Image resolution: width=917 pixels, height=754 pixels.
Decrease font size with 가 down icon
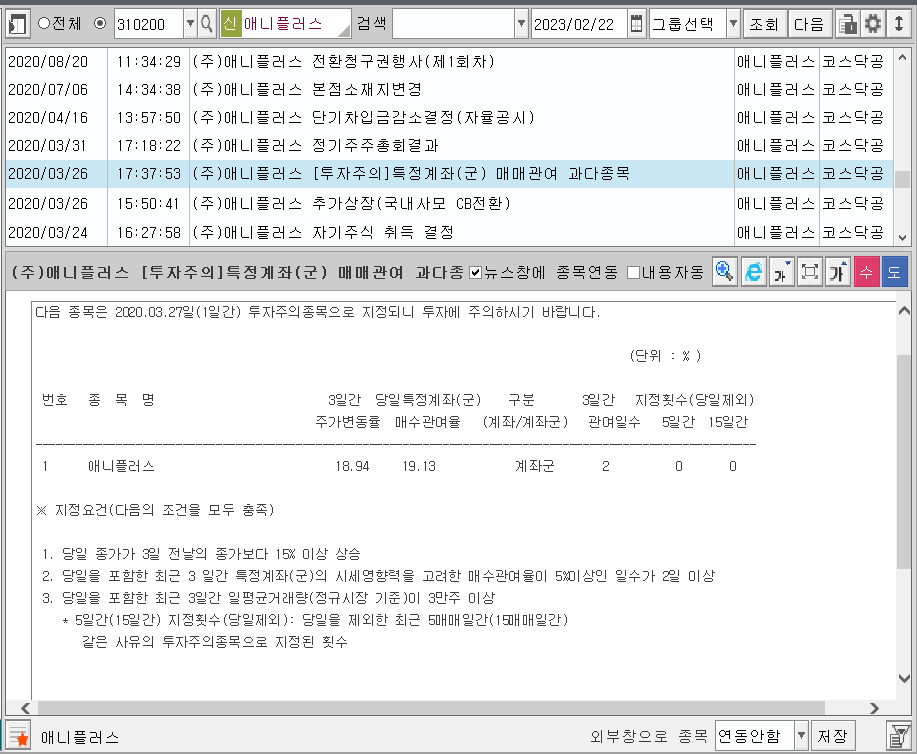click(x=782, y=272)
